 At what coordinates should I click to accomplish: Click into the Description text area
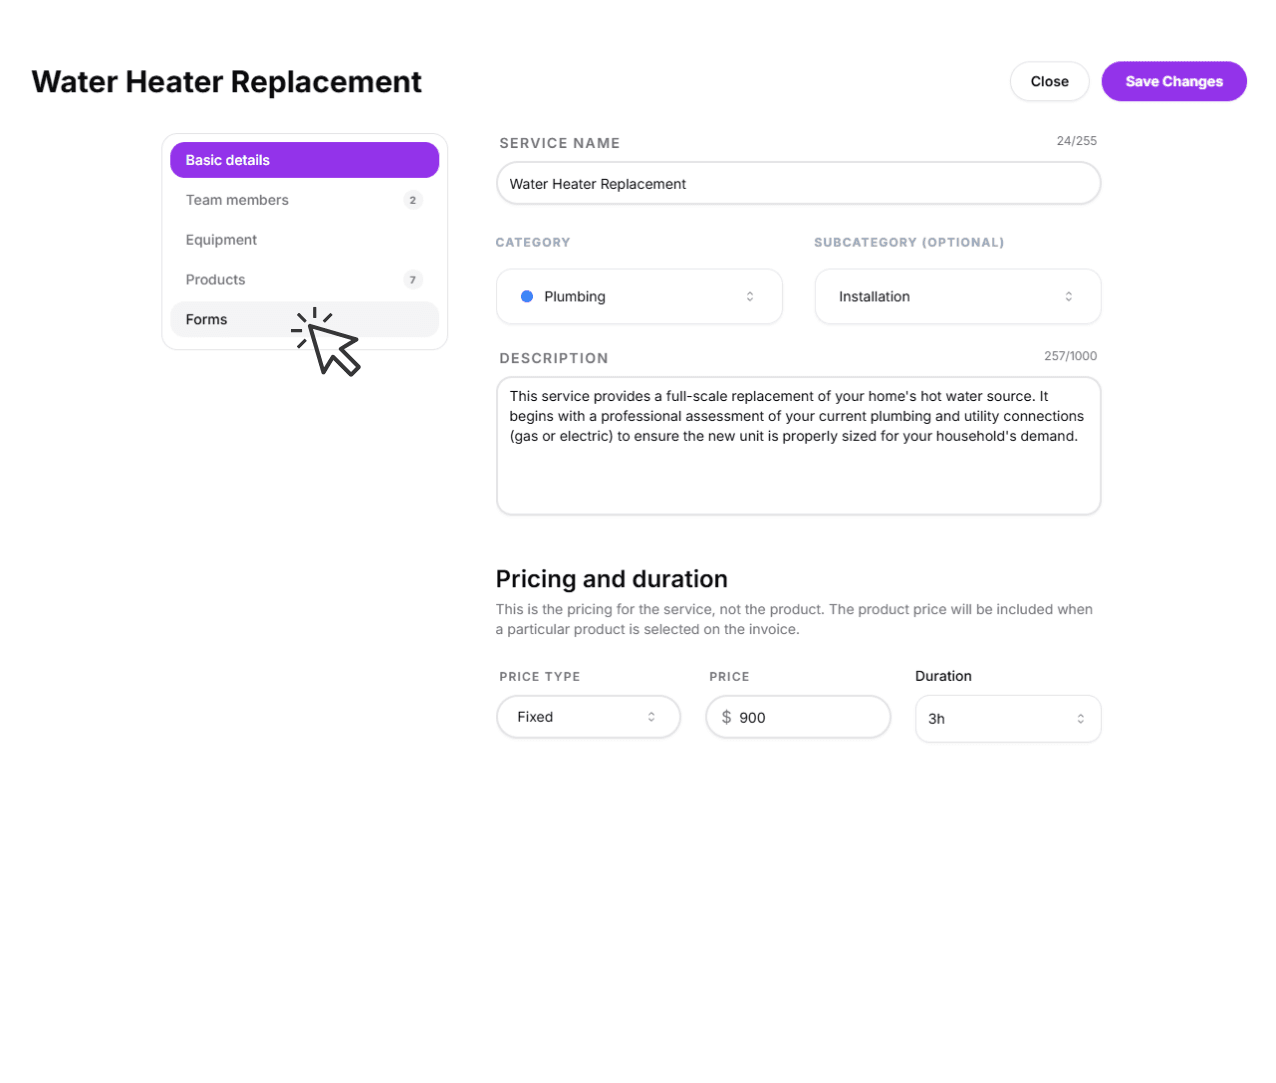click(798, 470)
